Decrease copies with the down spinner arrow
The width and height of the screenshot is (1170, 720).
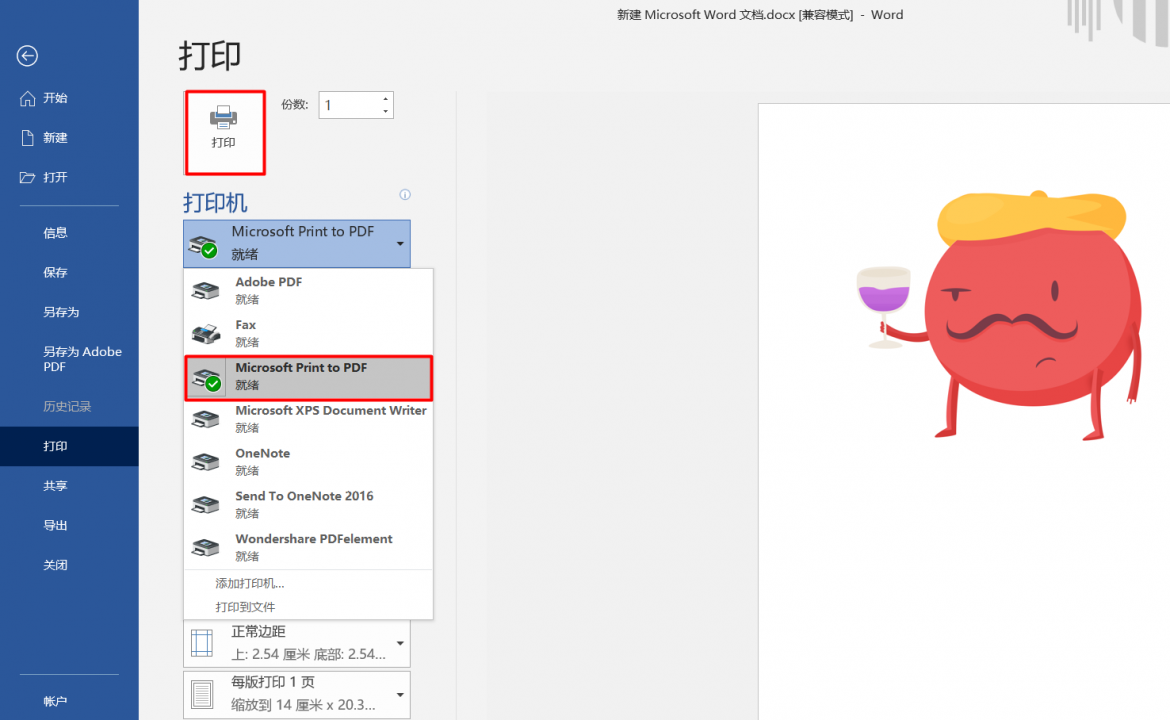(x=385, y=111)
